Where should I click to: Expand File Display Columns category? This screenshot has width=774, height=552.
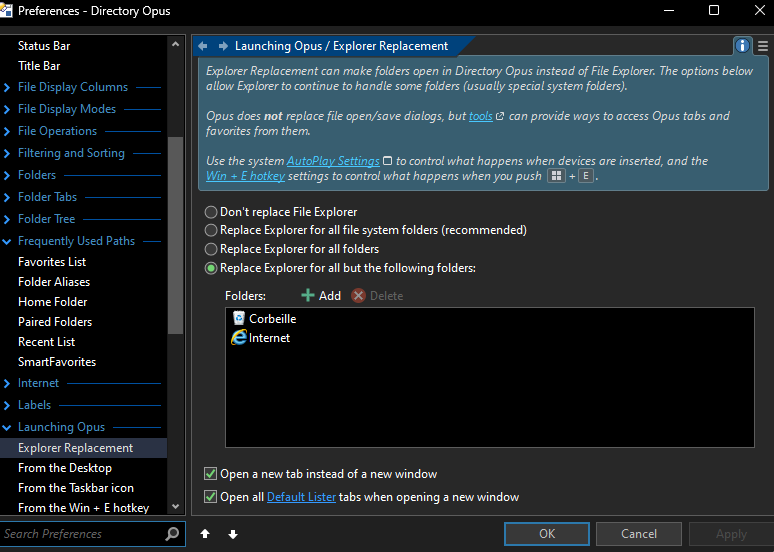pyautogui.click(x=7, y=87)
